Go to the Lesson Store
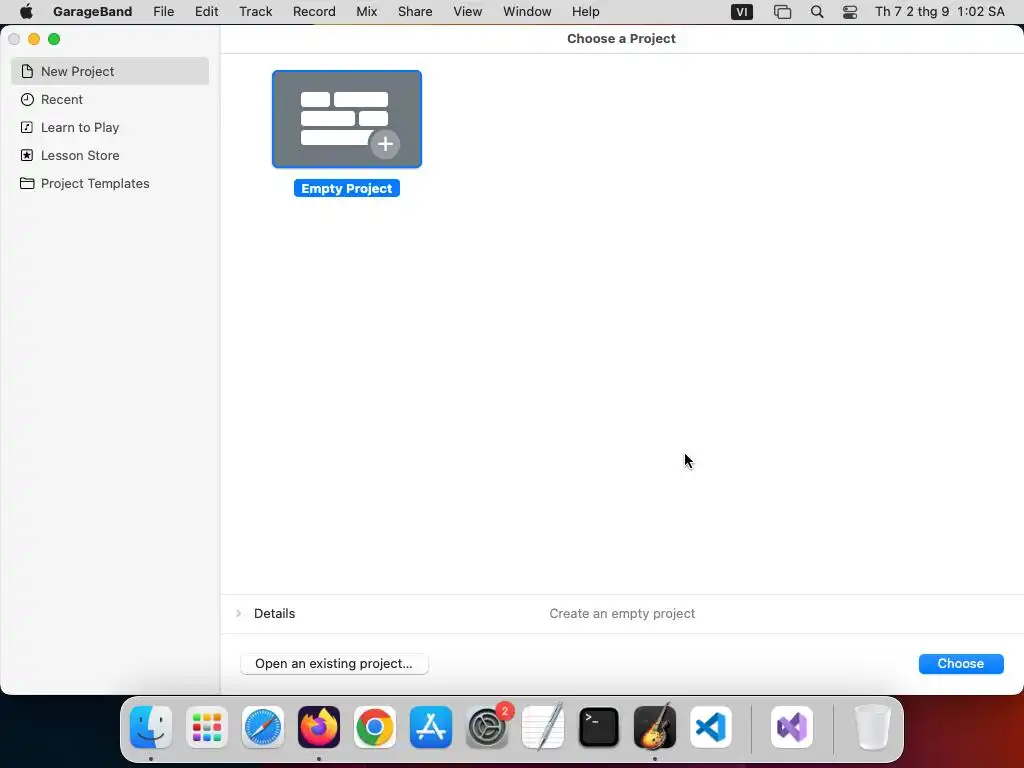The image size is (1024, 768). [110, 155]
